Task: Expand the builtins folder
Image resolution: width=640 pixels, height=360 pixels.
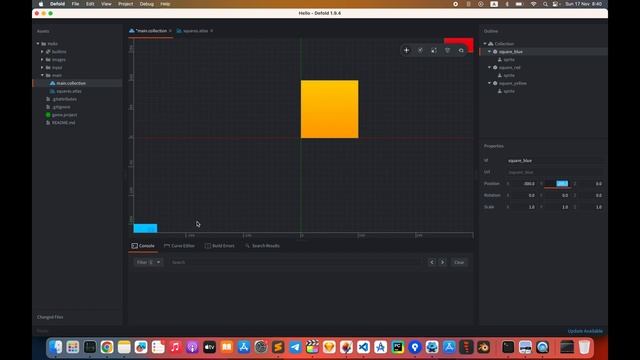Action: coord(42,52)
